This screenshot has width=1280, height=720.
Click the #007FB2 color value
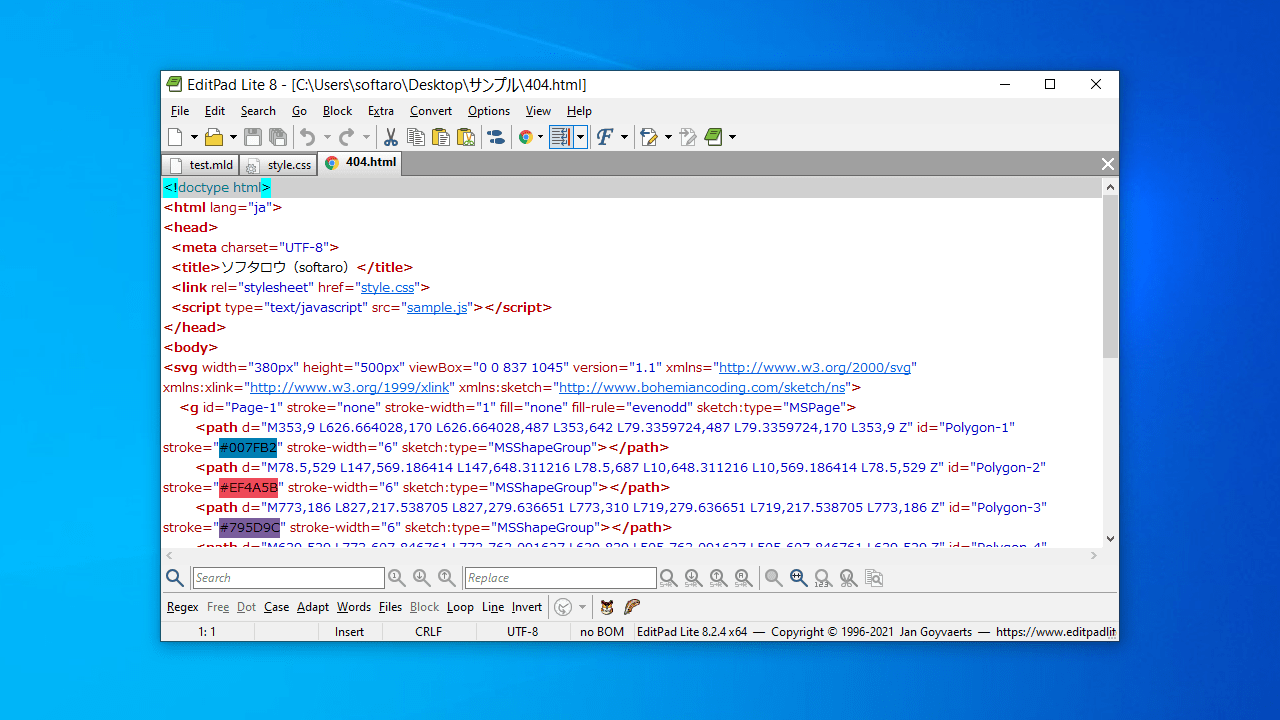[248, 447]
